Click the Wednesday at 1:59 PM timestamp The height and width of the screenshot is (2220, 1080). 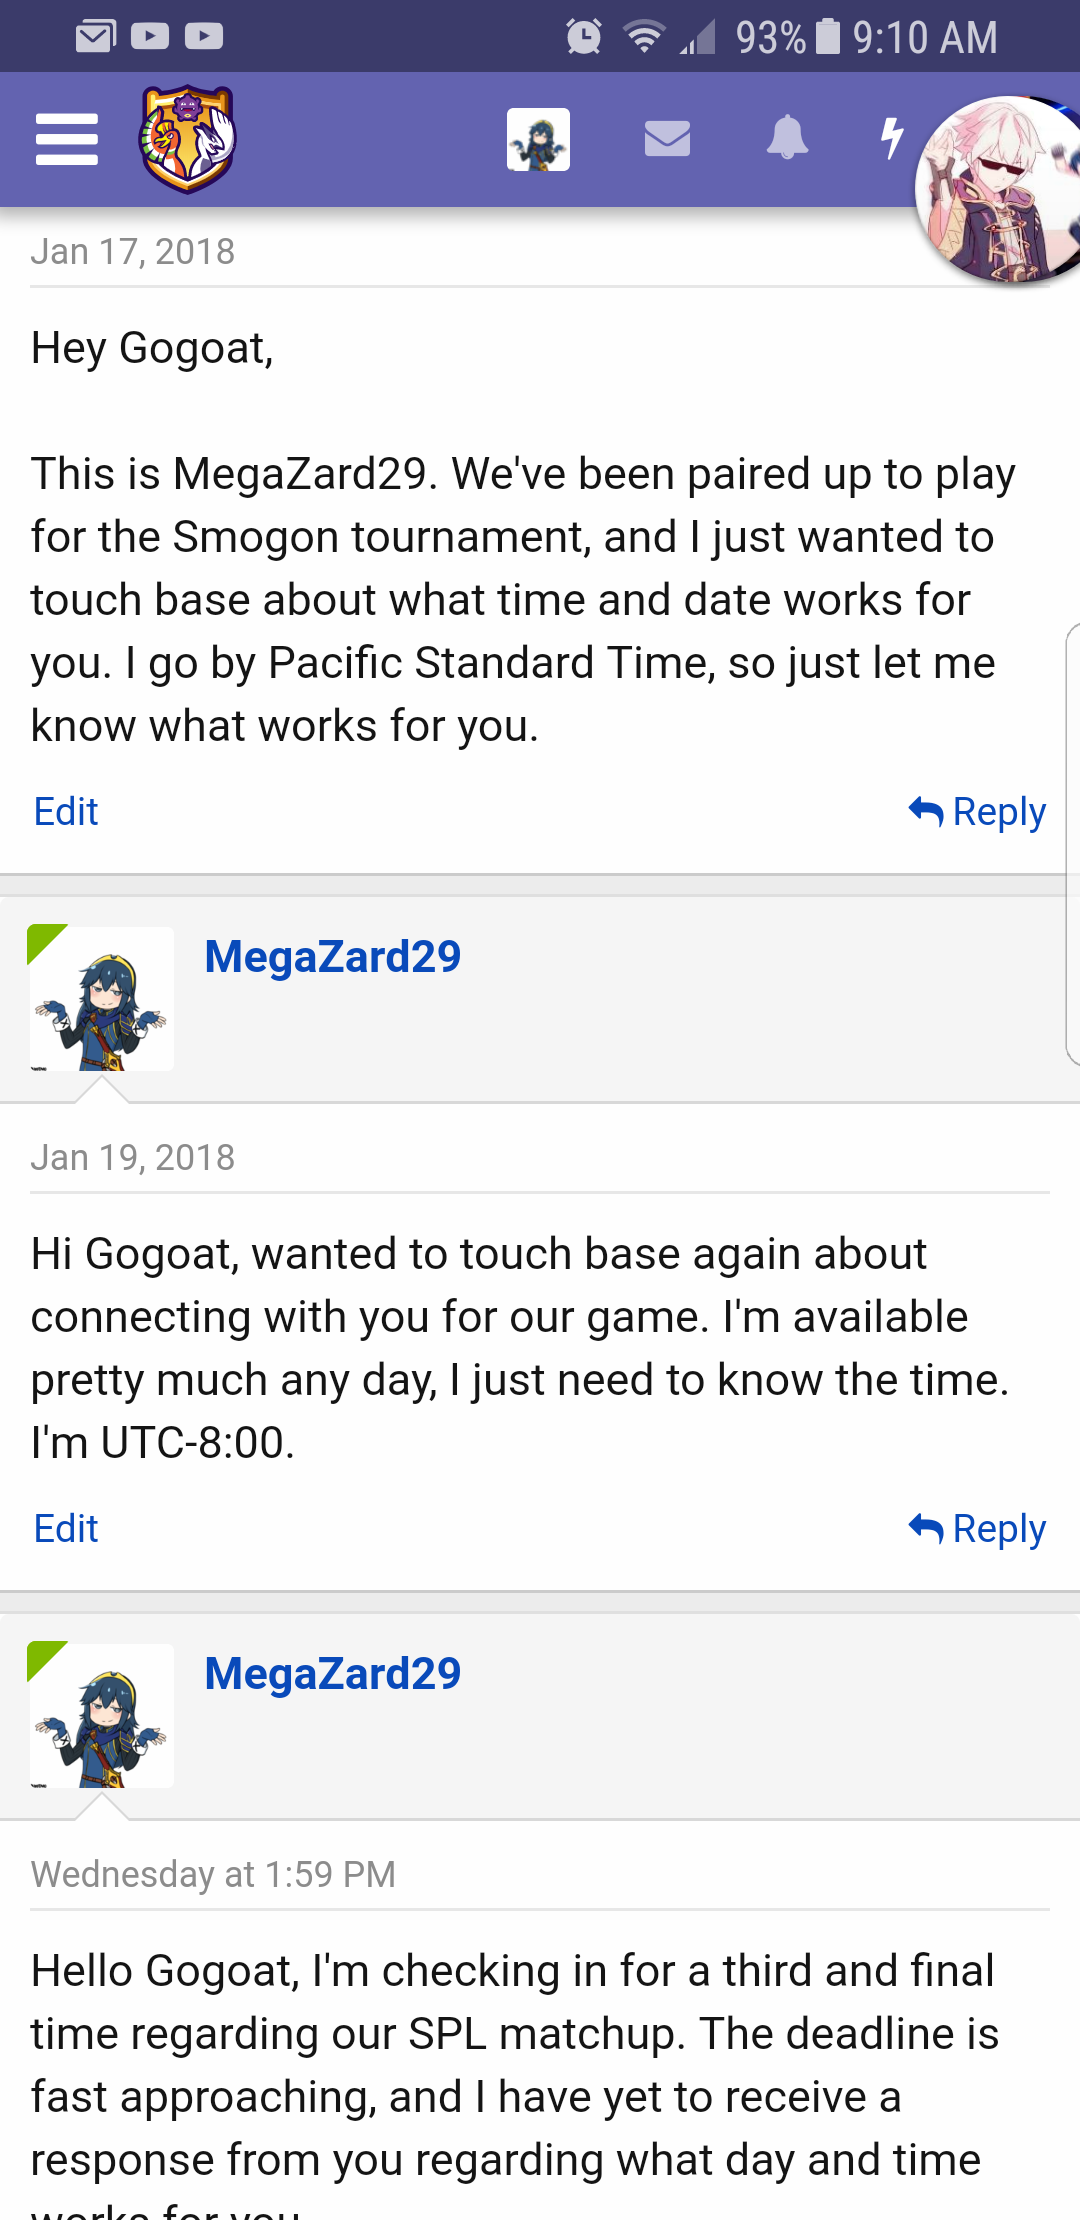click(213, 1875)
